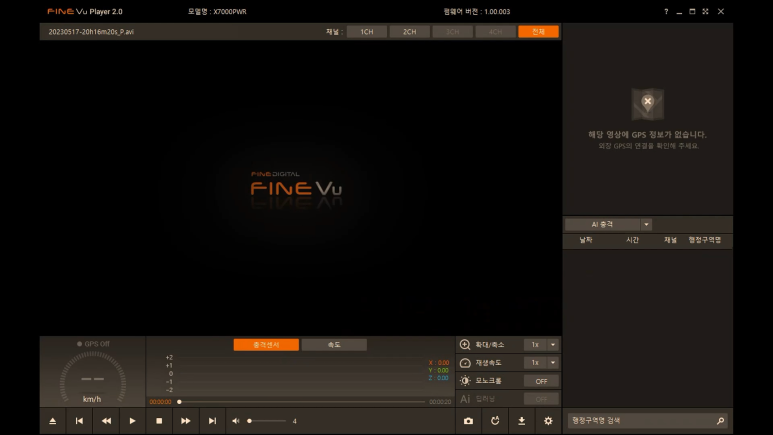
Task: Click the playback speed gauge icon
Action: coord(465,362)
